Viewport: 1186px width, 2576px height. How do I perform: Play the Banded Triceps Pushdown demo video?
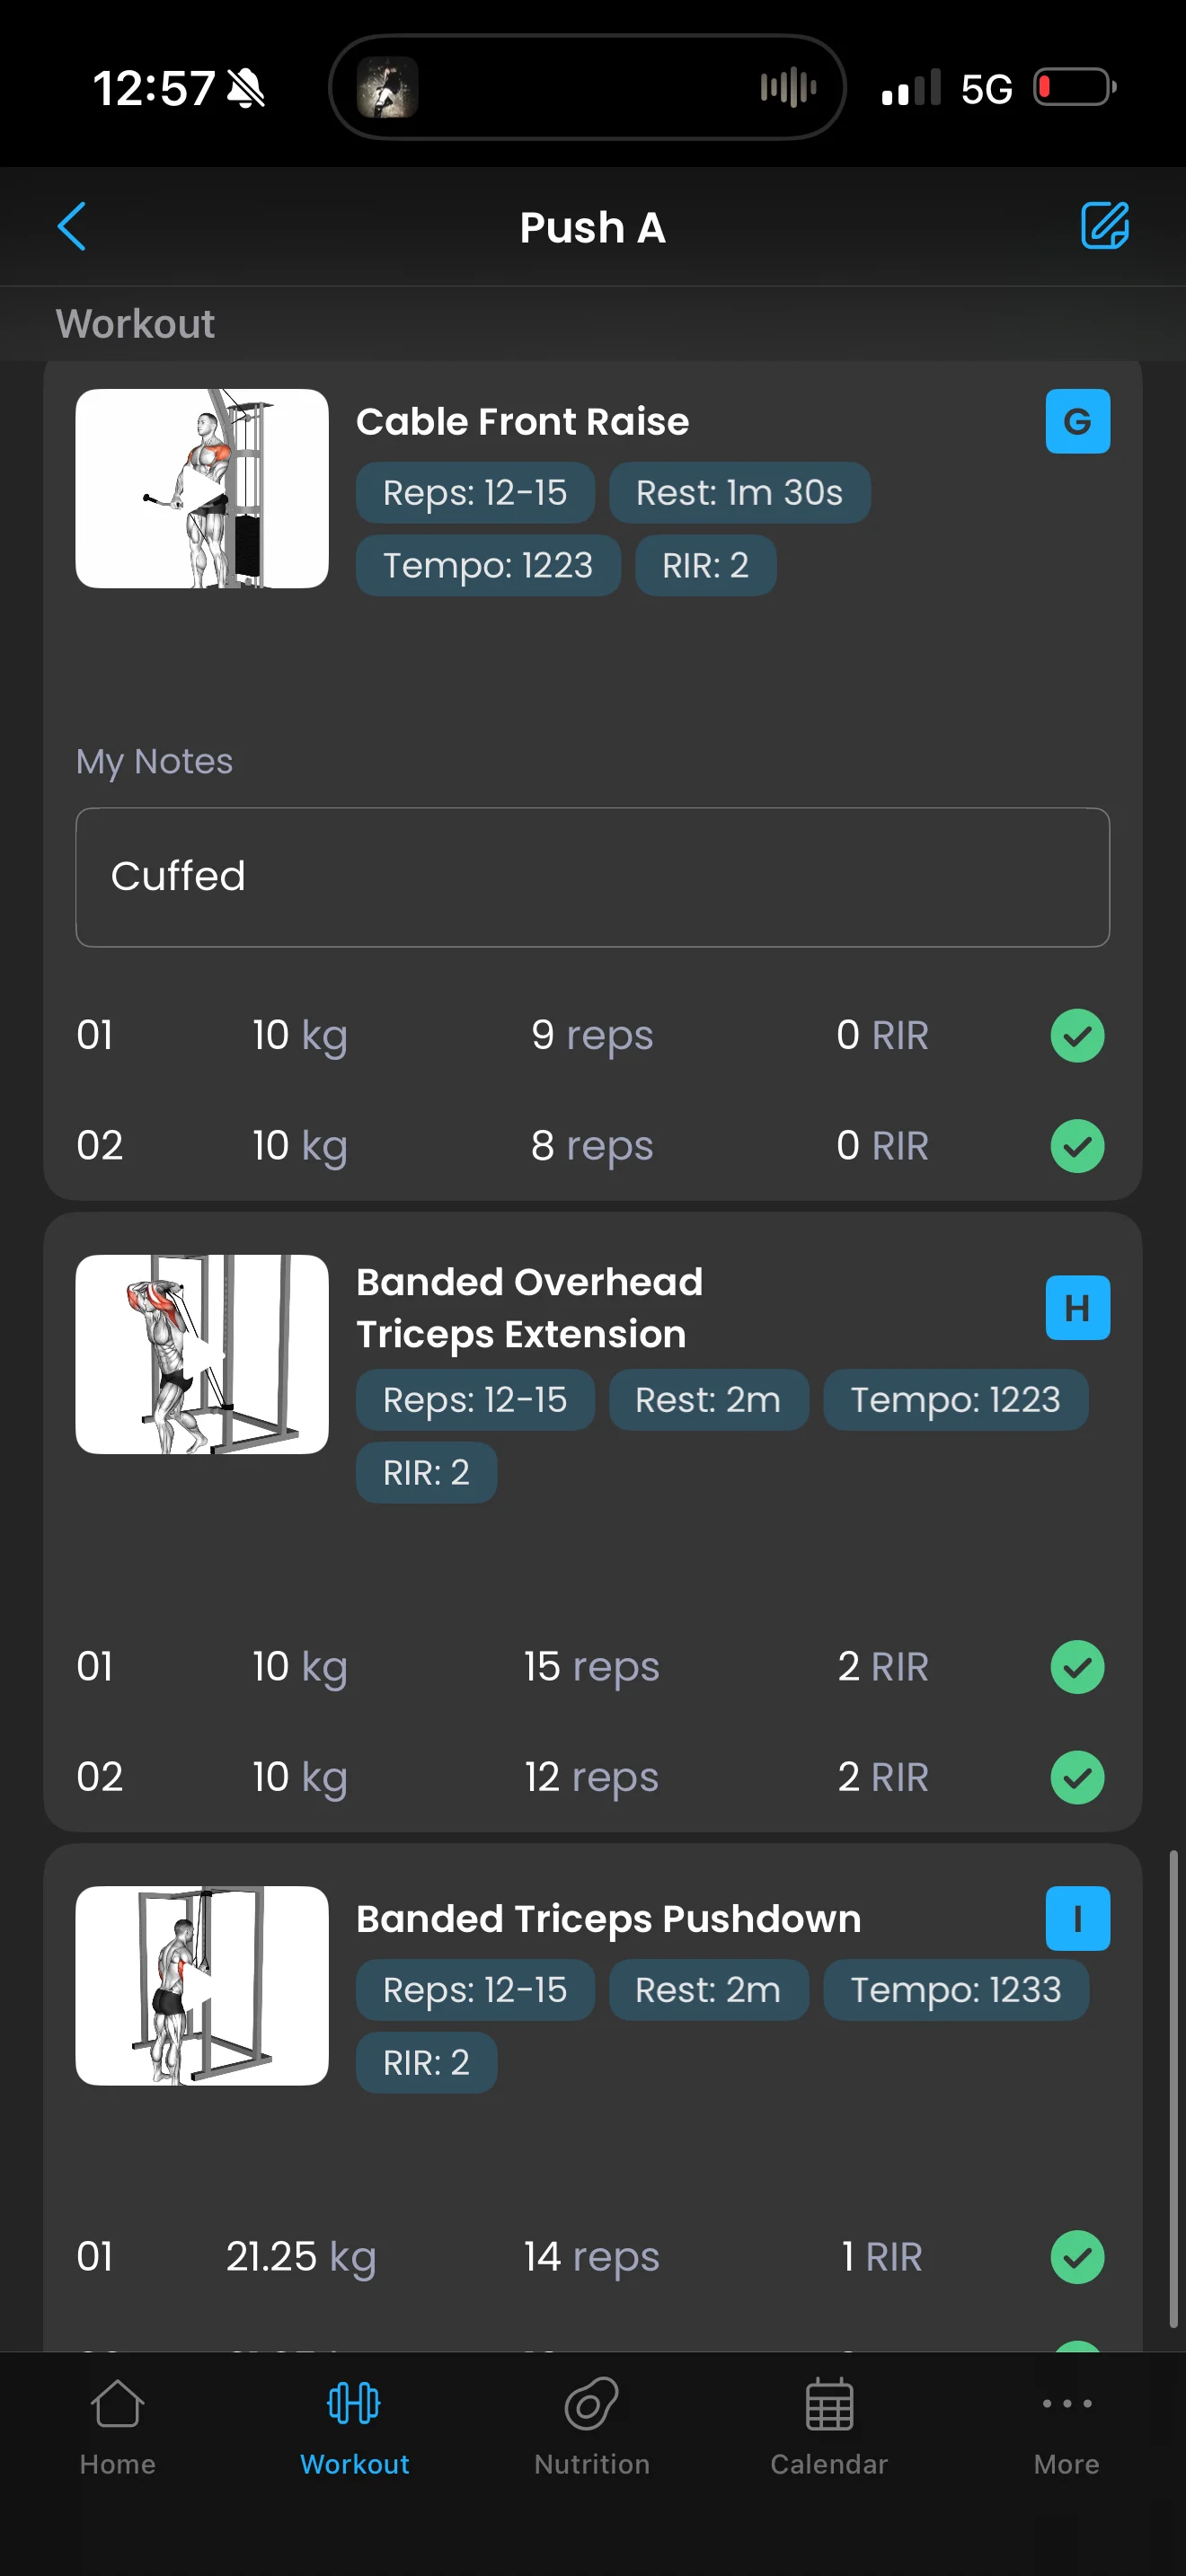pos(202,1985)
